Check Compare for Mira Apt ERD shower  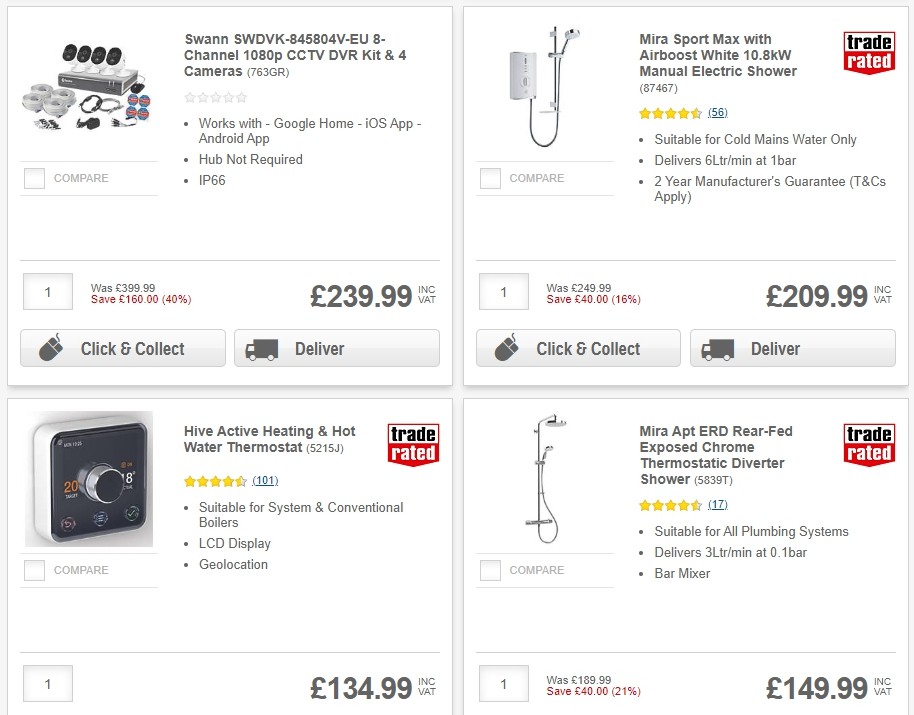pos(489,570)
